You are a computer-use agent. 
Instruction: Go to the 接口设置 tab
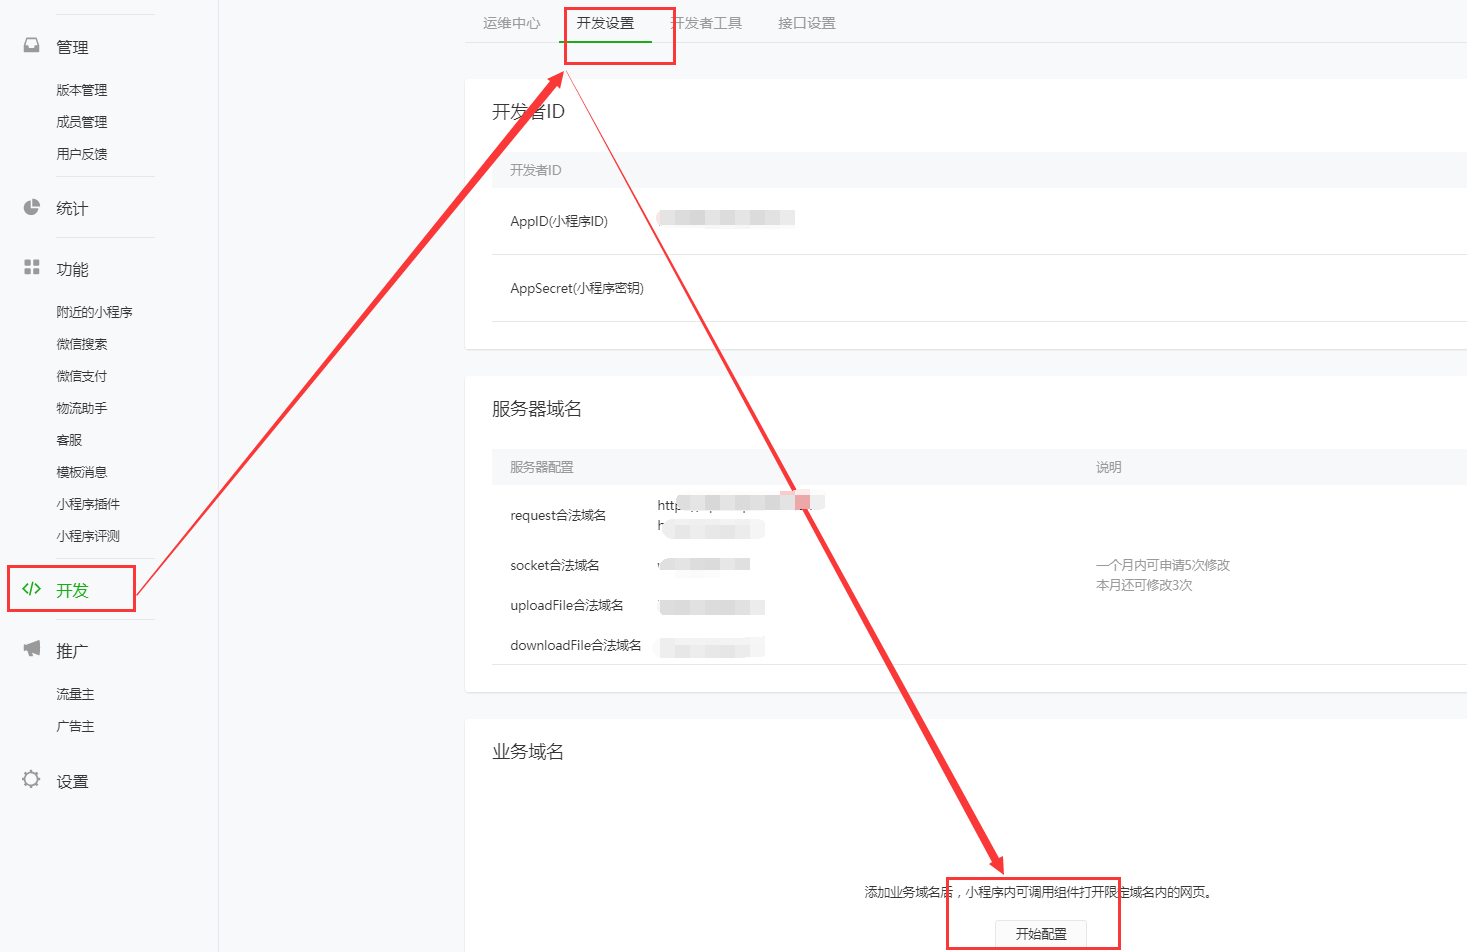pos(806,23)
